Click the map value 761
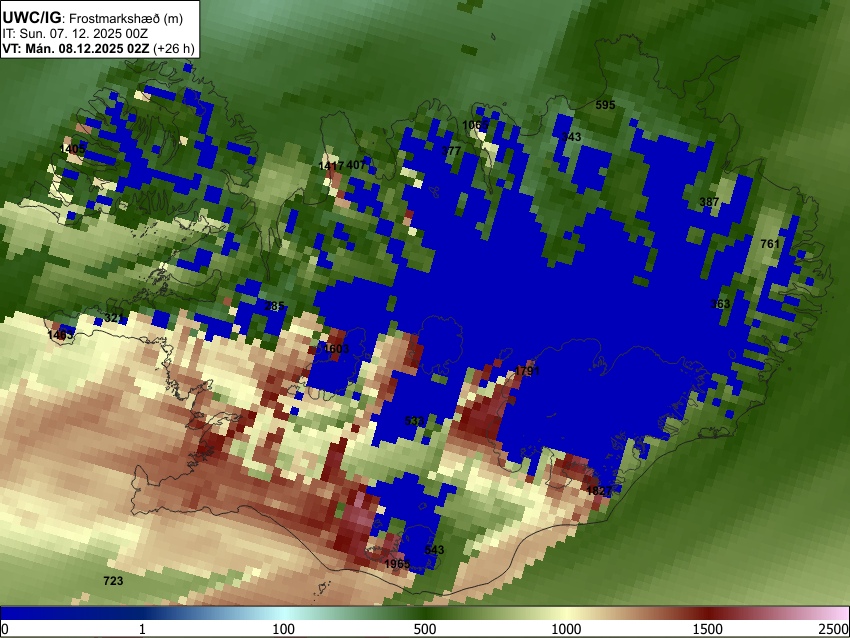The image size is (850, 638). pos(770,244)
